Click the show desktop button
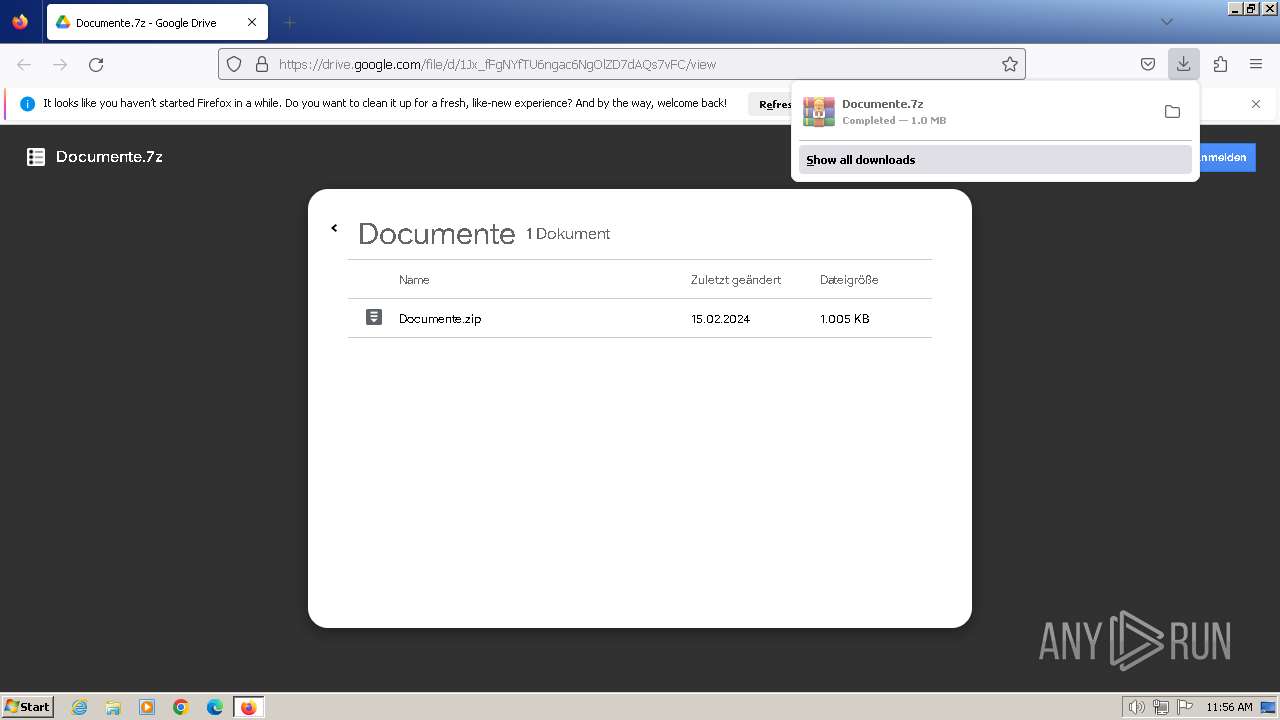The image size is (1280, 720). click(x=1268, y=707)
